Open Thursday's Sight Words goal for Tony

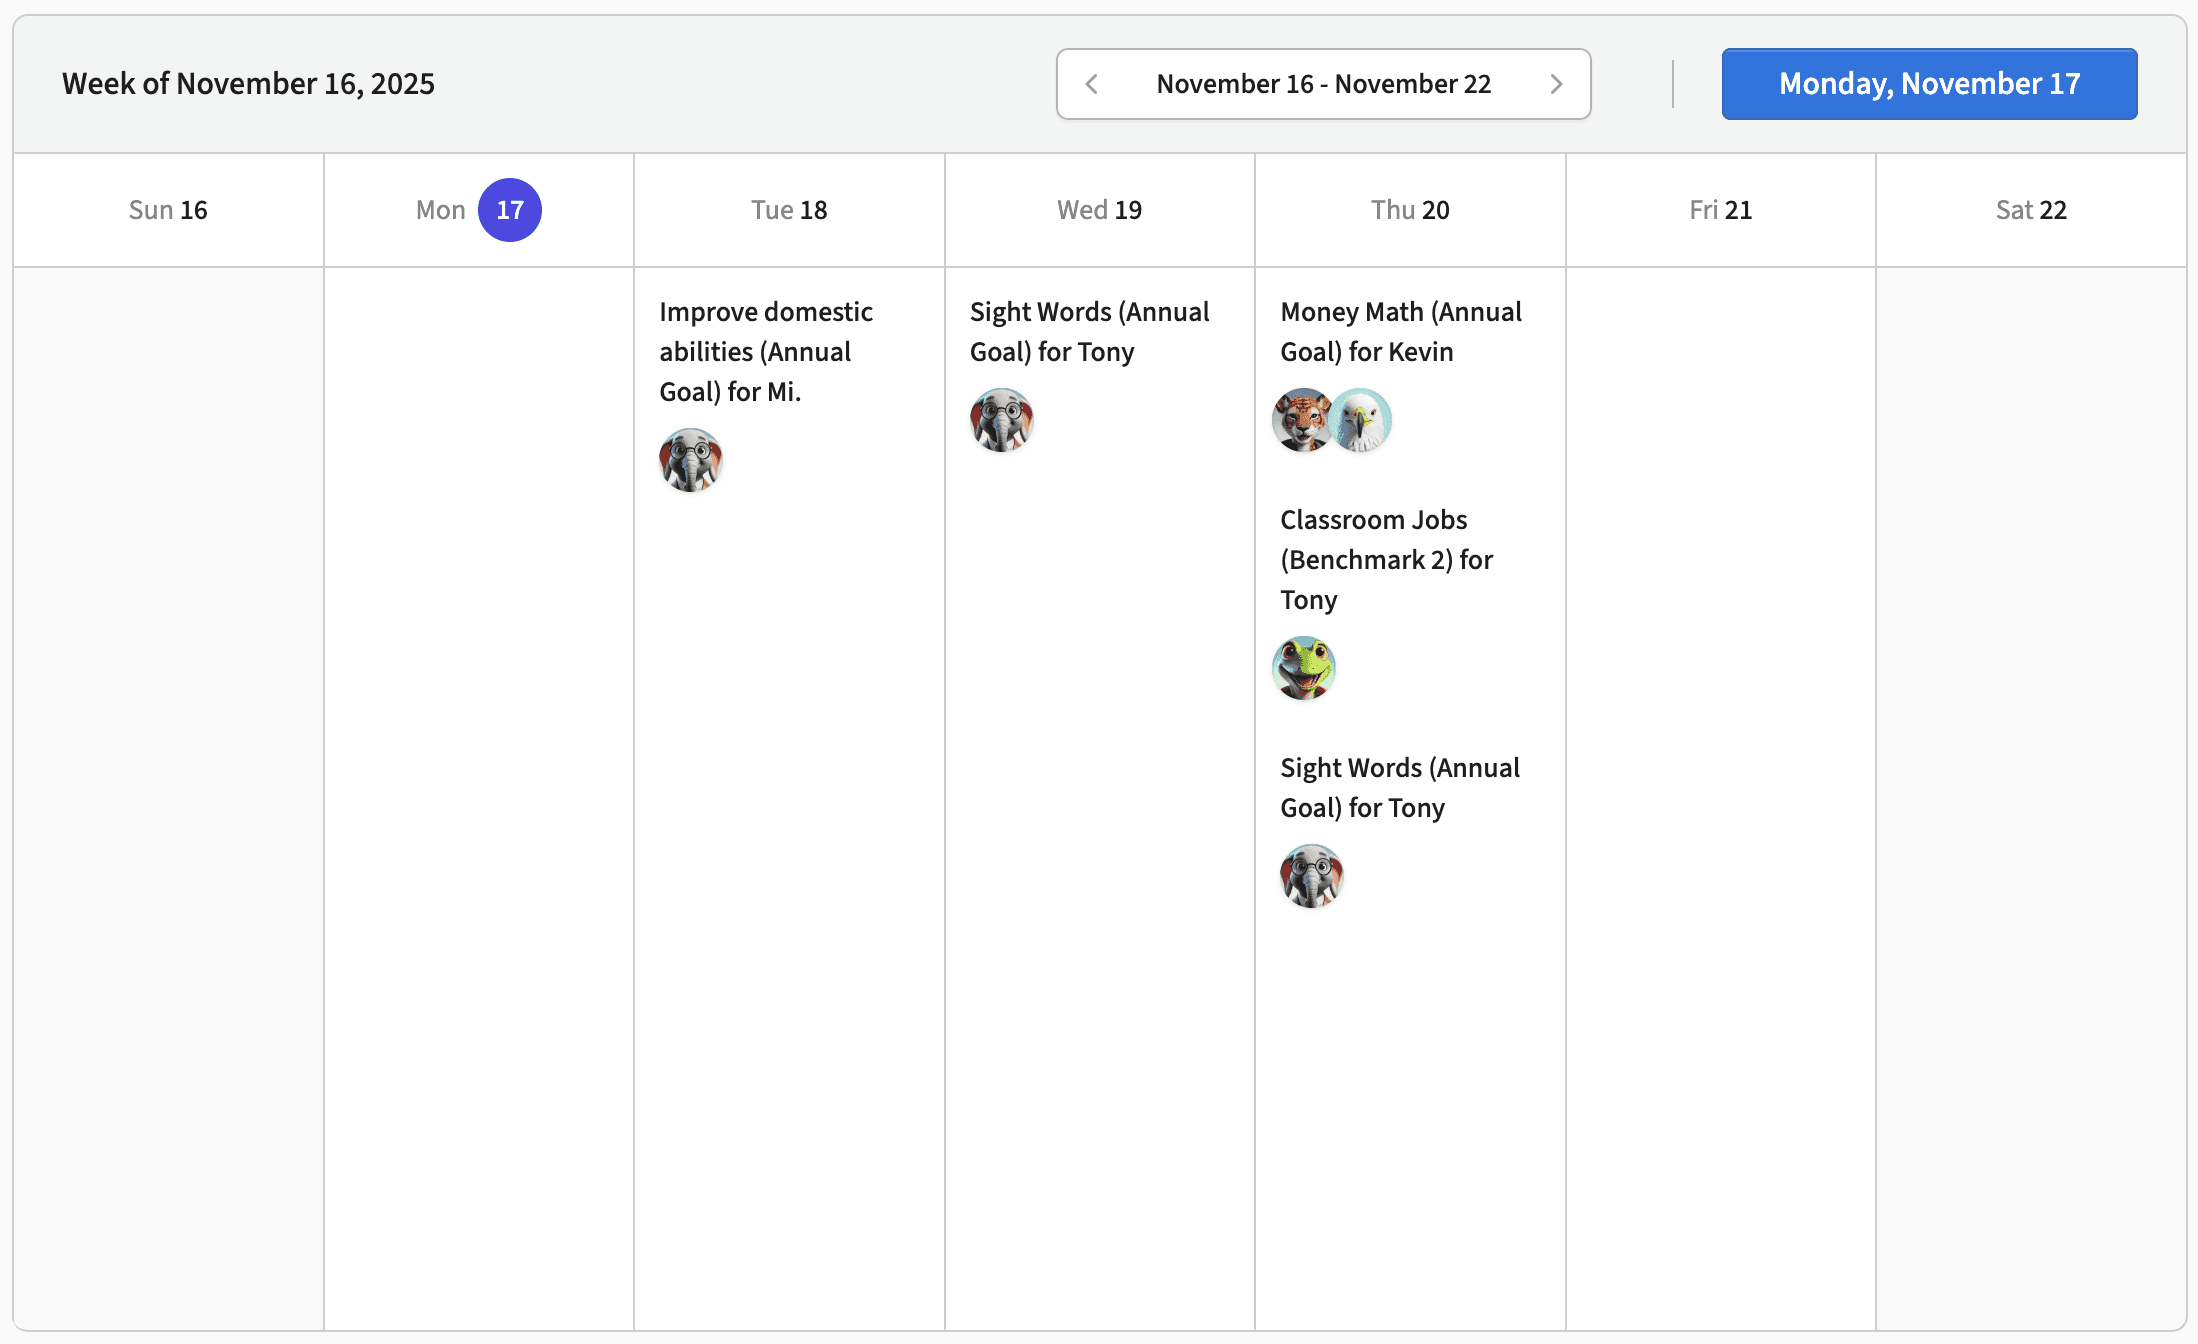1399,788
